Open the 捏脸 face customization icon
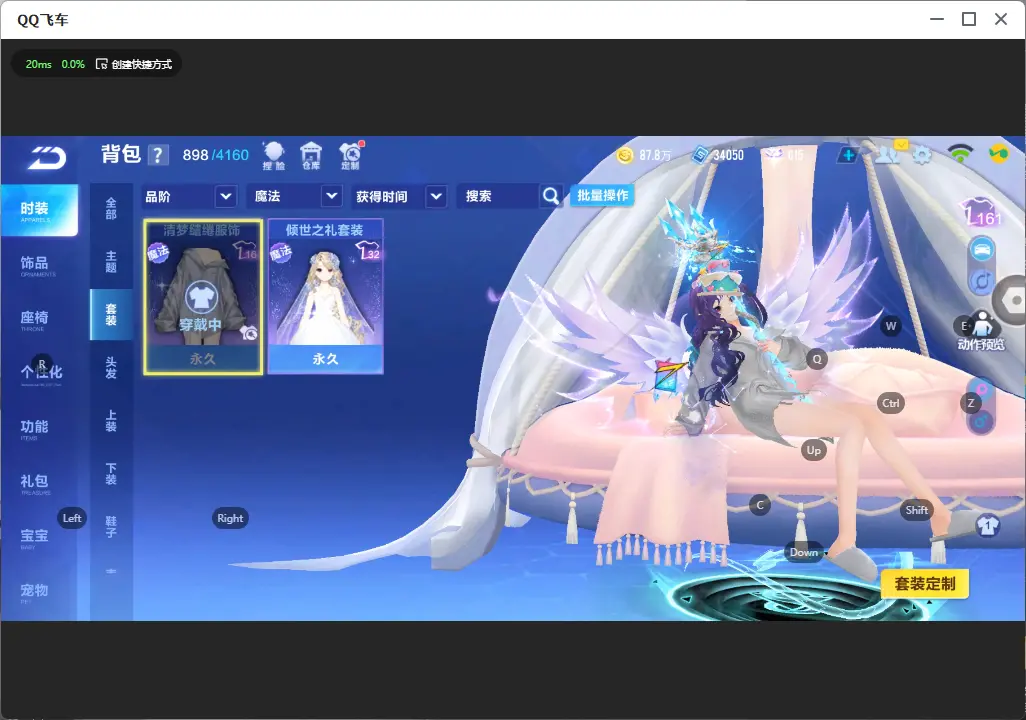 click(274, 156)
